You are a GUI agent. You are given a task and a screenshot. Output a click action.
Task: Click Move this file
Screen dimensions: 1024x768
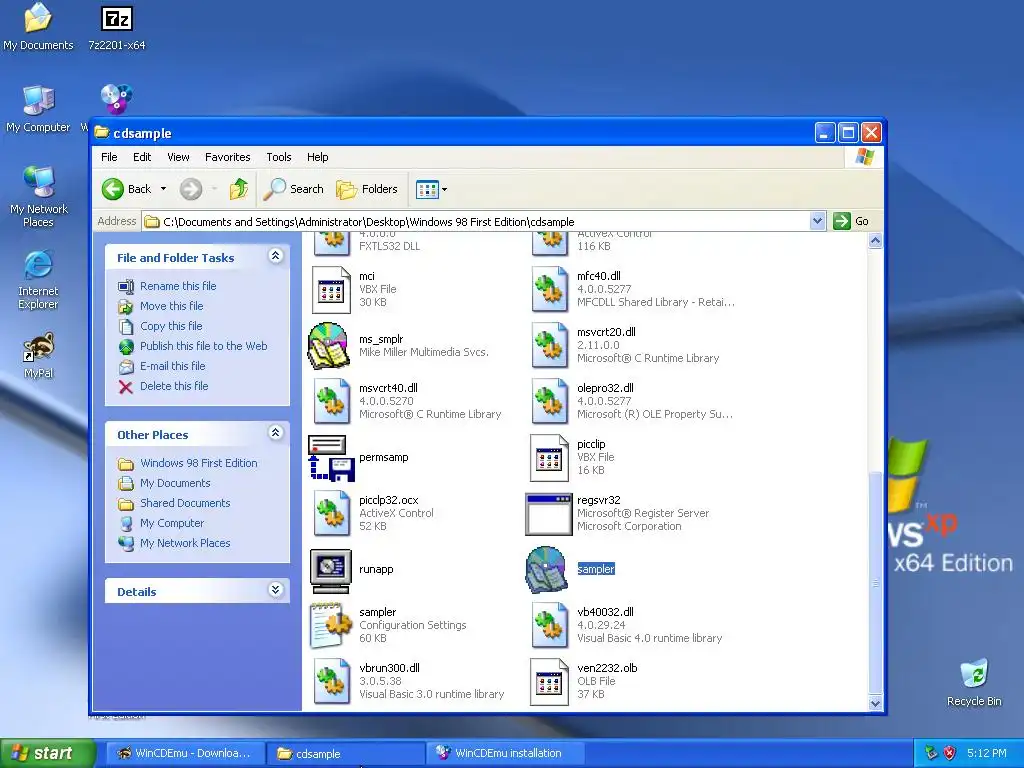(171, 306)
